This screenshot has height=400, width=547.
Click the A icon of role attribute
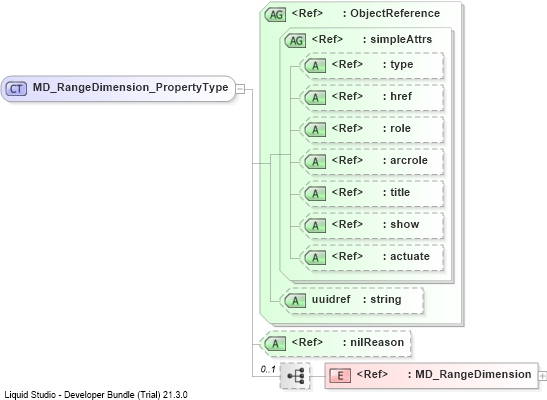(x=315, y=130)
